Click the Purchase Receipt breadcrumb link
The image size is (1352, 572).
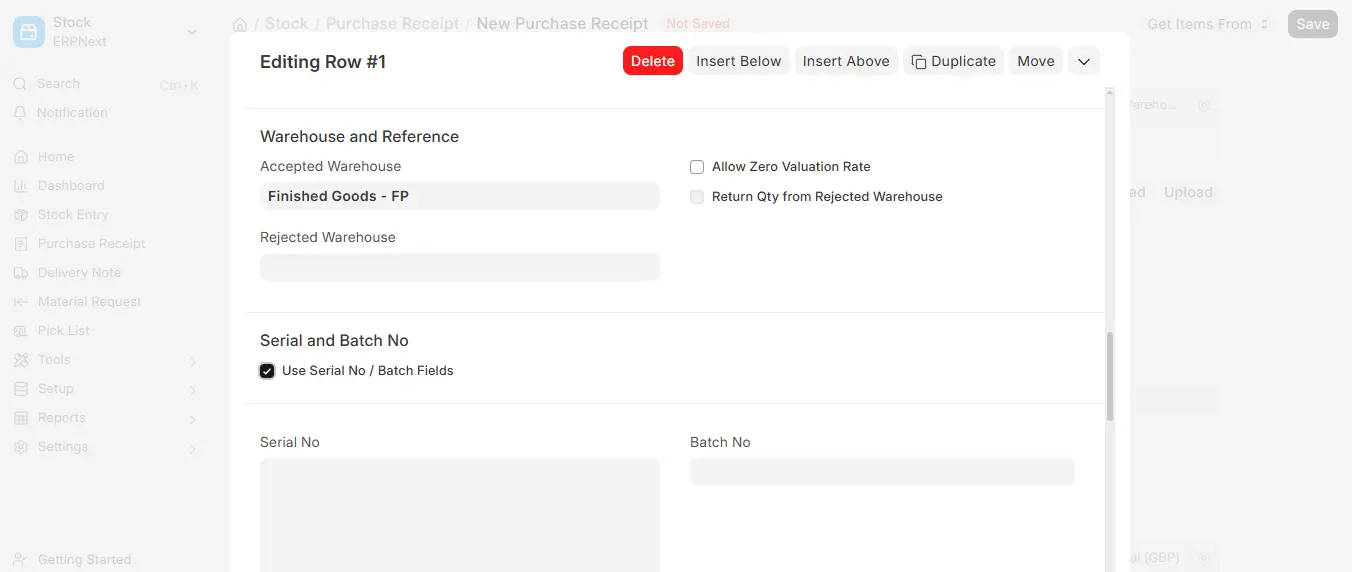click(393, 24)
